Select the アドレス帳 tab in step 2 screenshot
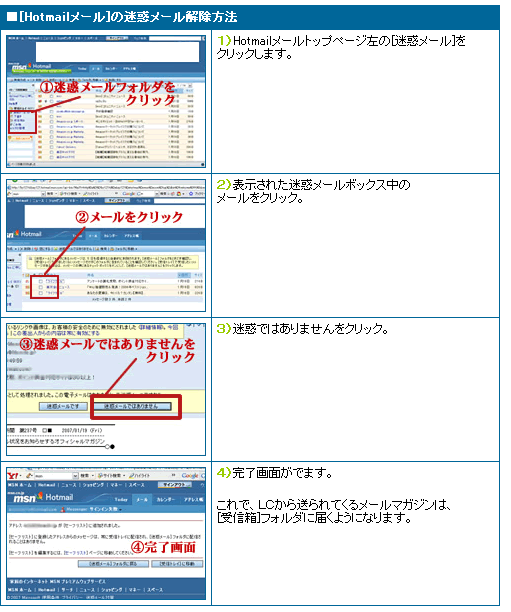511x612 pixels. pos(131,236)
